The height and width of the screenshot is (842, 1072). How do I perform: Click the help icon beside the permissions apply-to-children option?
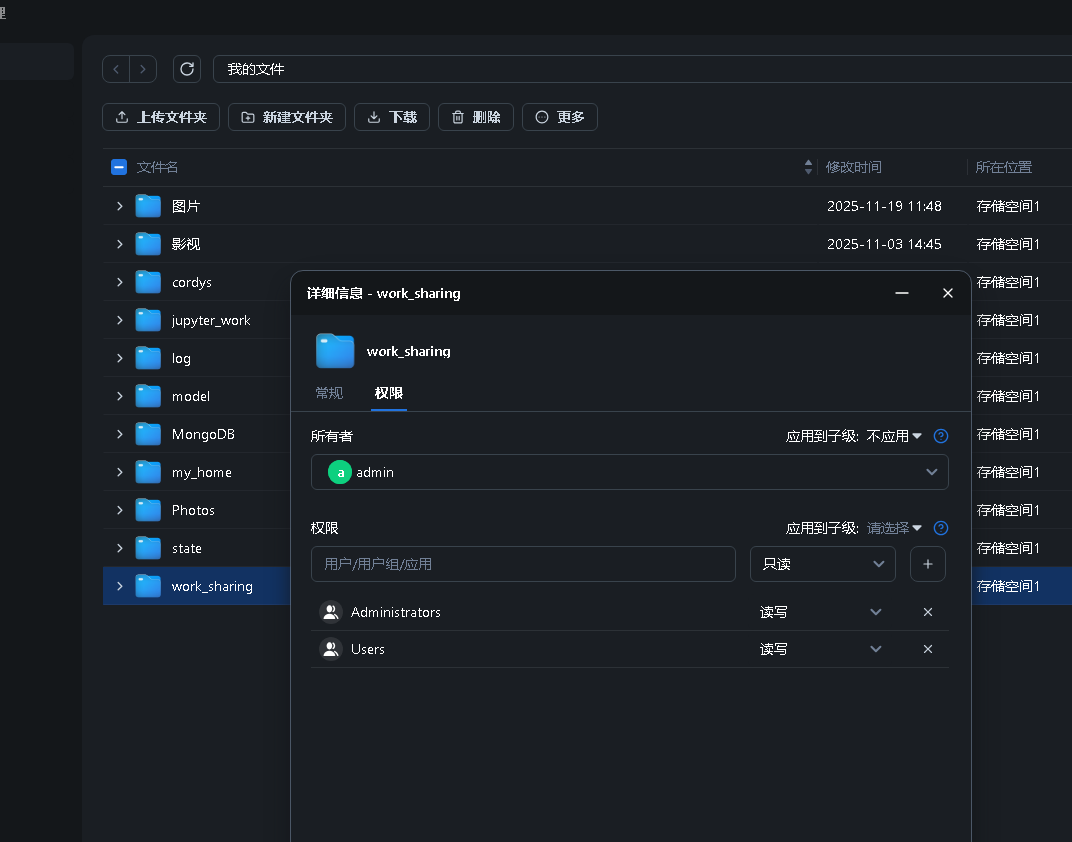point(940,528)
